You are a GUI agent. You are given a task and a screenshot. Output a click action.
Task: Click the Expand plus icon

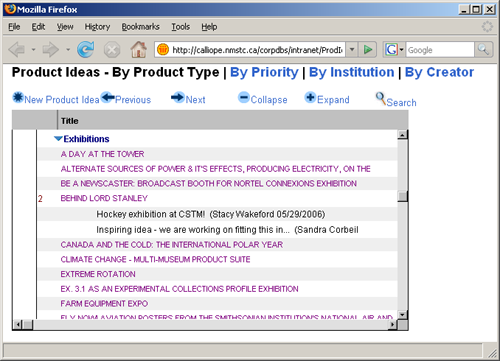(x=310, y=98)
